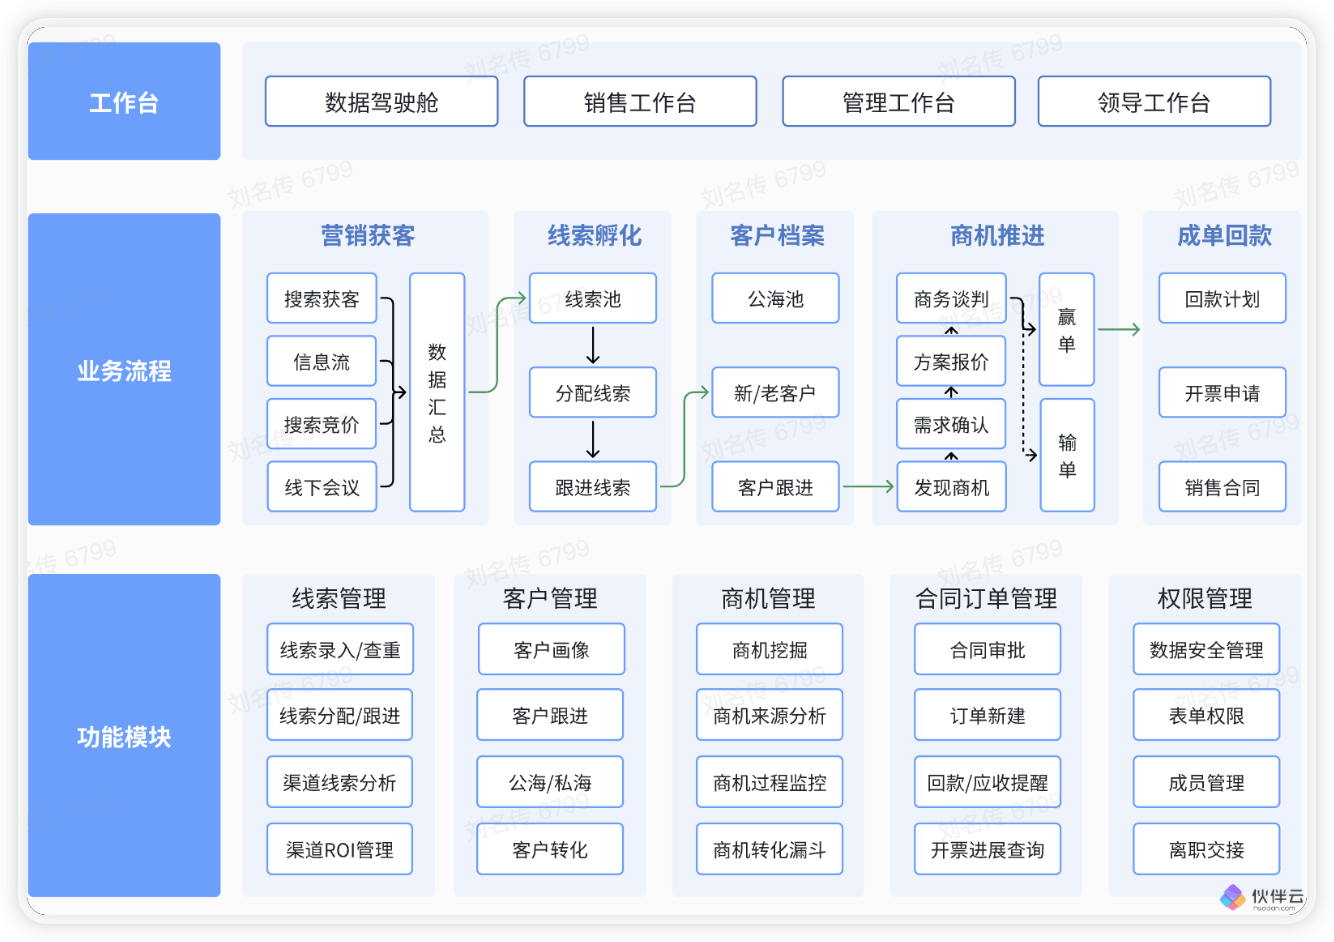Open 回款/应收提醒 feature
This screenshot has height=942, width=1334.
pyautogui.click(x=988, y=782)
